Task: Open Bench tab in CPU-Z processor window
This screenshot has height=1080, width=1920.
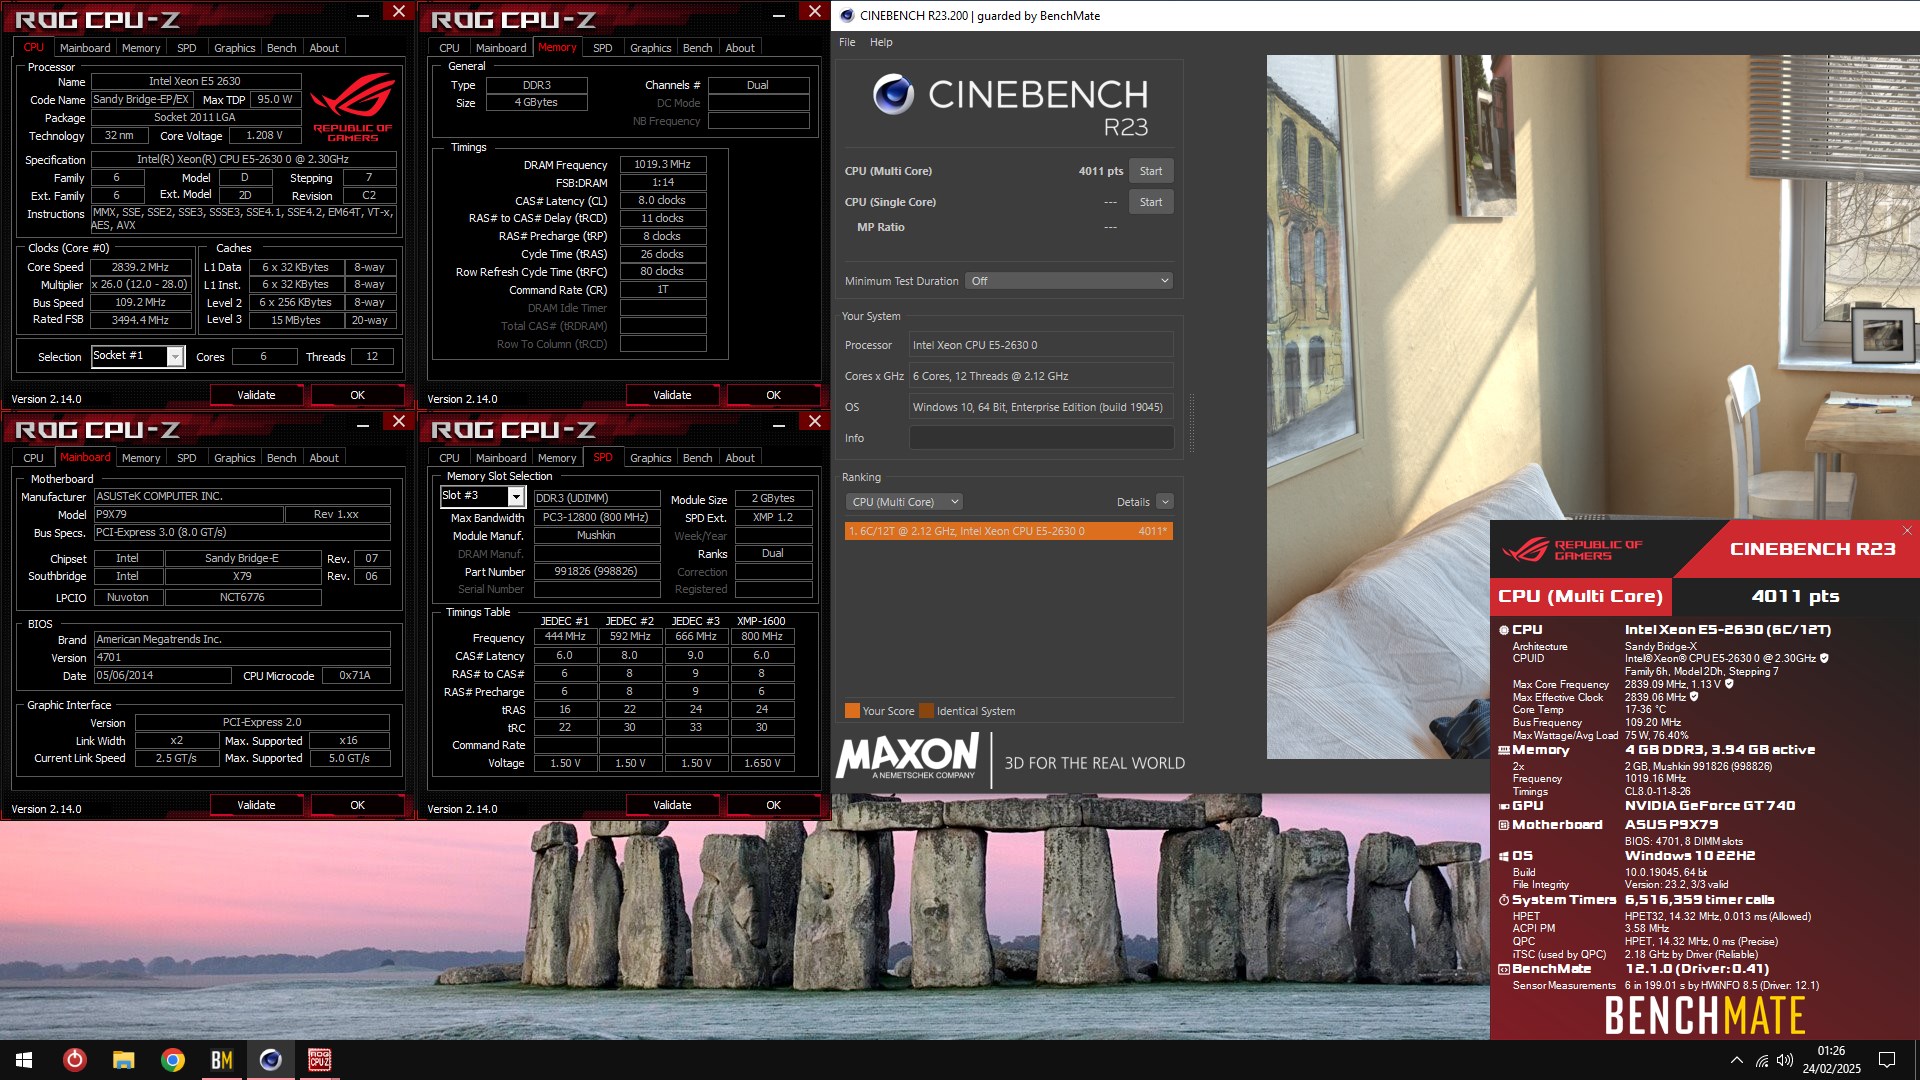Action: click(281, 48)
